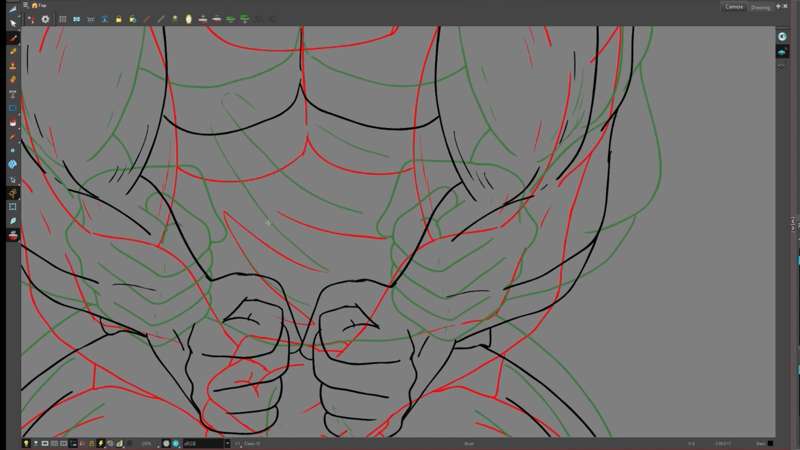This screenshot has height=450, width=800.
Task: Select the dotted square perspective tool
Action: pos(13,207)
